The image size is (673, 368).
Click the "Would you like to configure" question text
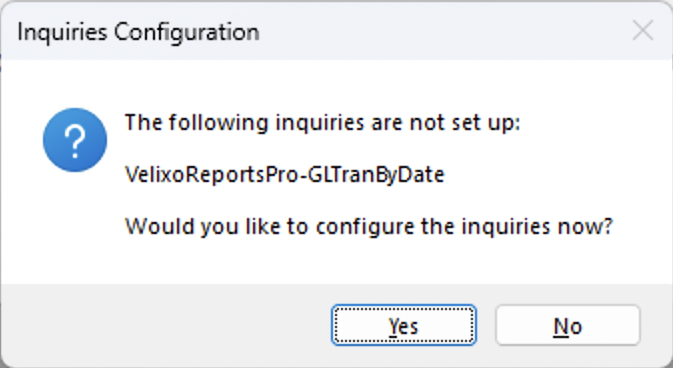[x=369, y=226]
